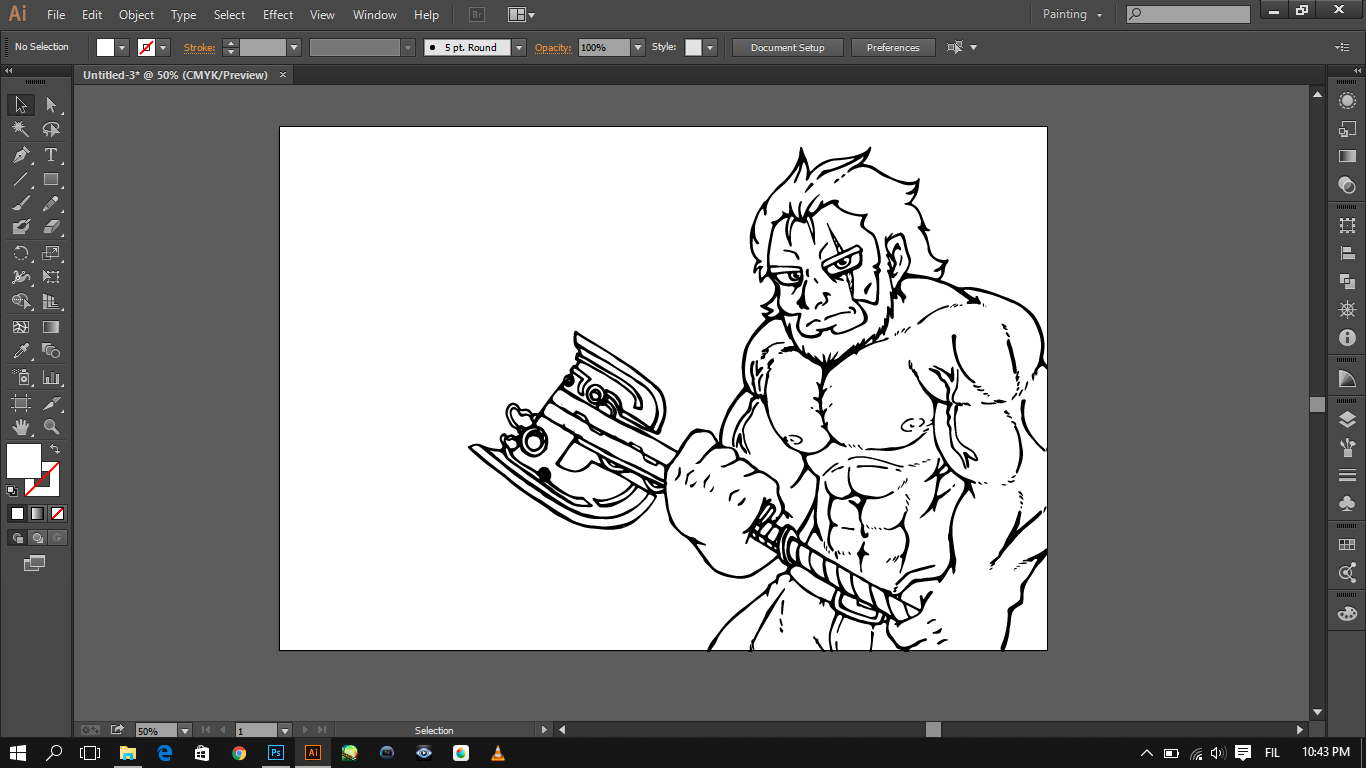This screenshot has height=768, width=1366.
Task: Choose the Free Transform tool
Action: coord(51,277)
